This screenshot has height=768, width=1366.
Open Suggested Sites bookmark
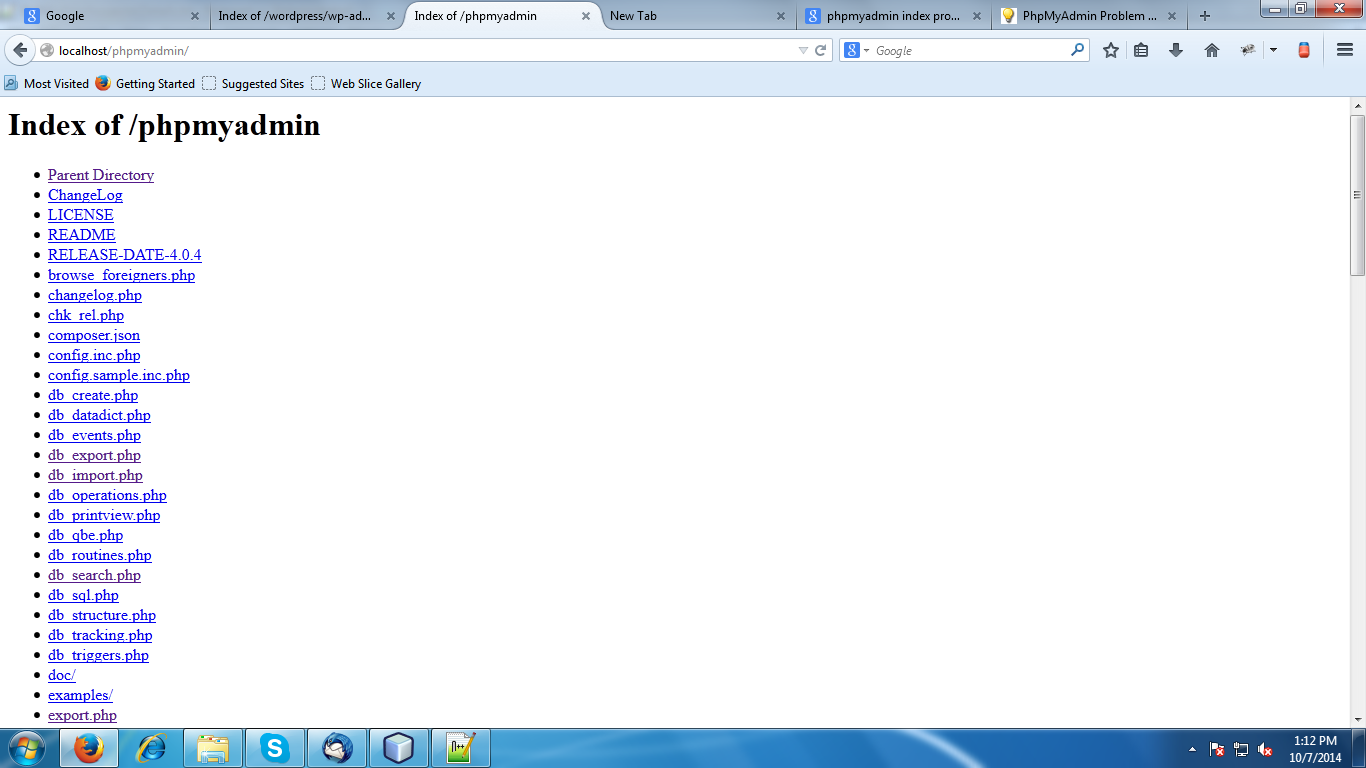point(253,84)
